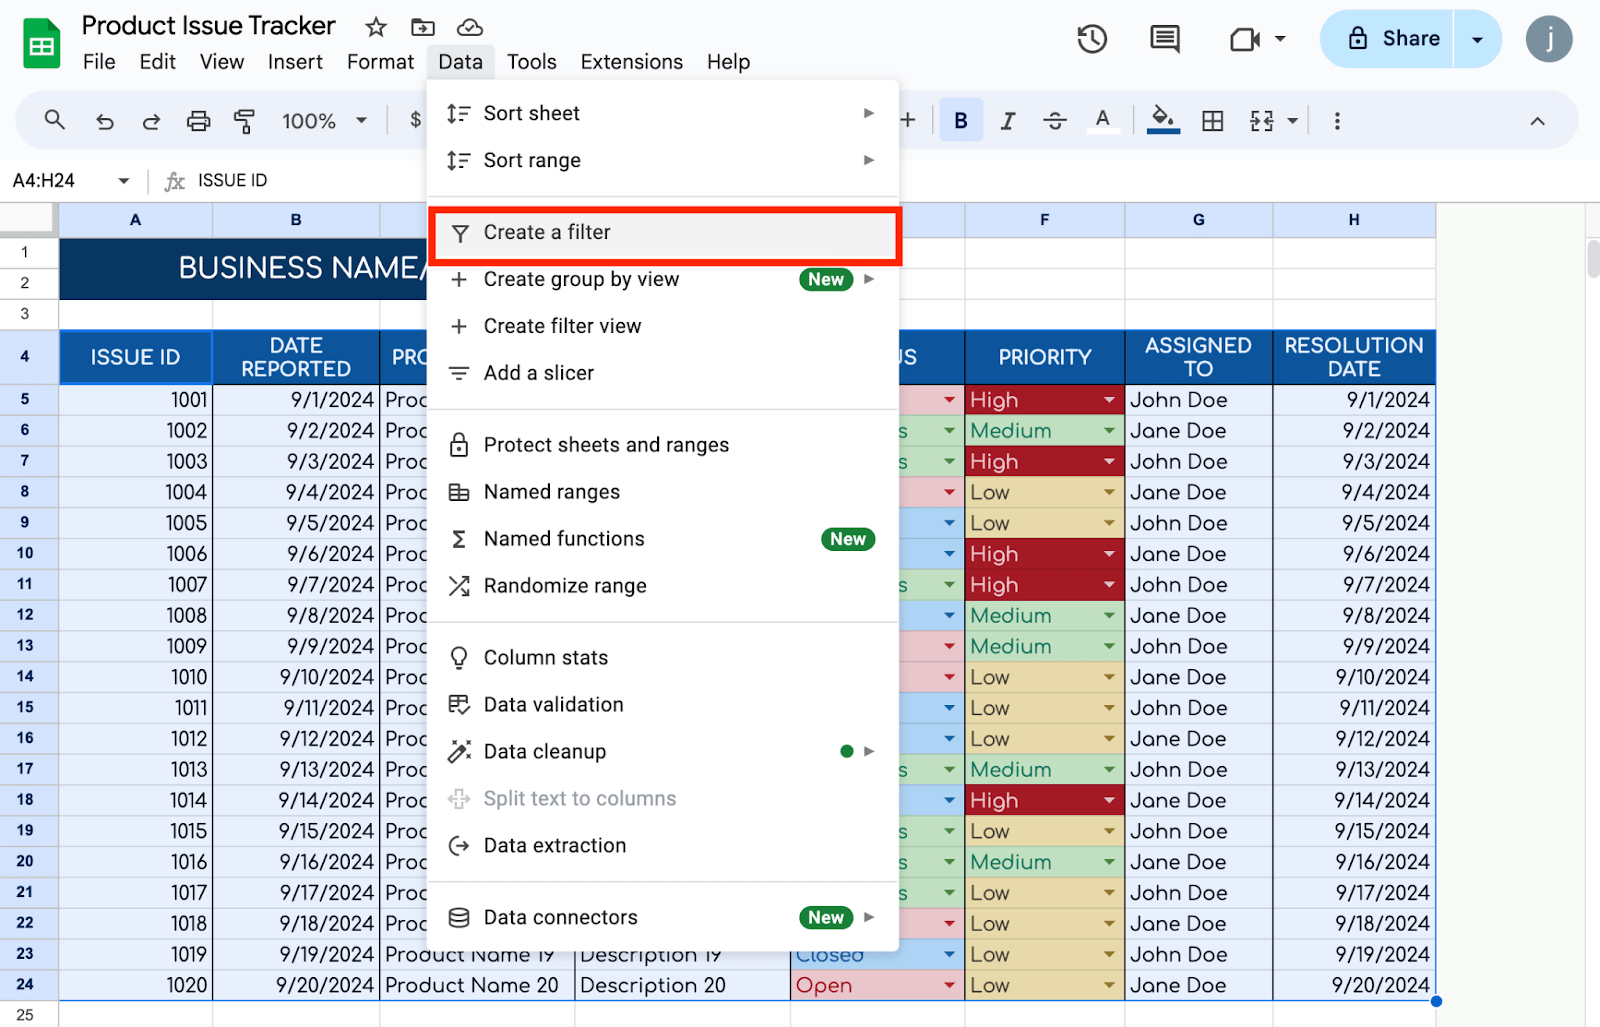Click the star icon beside title
1600x1027 pixels.
[376, 27]
